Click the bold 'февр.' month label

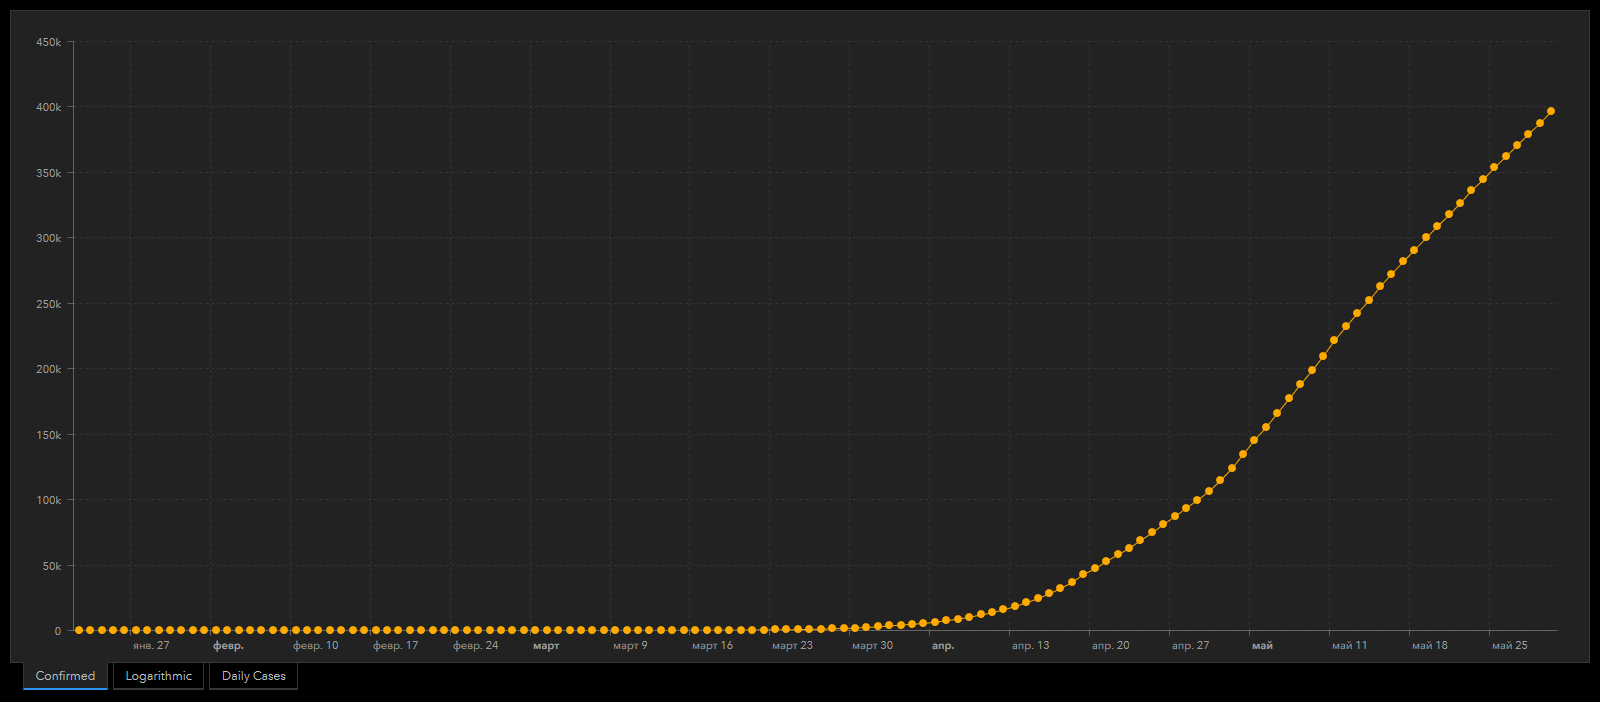(228, 645)
